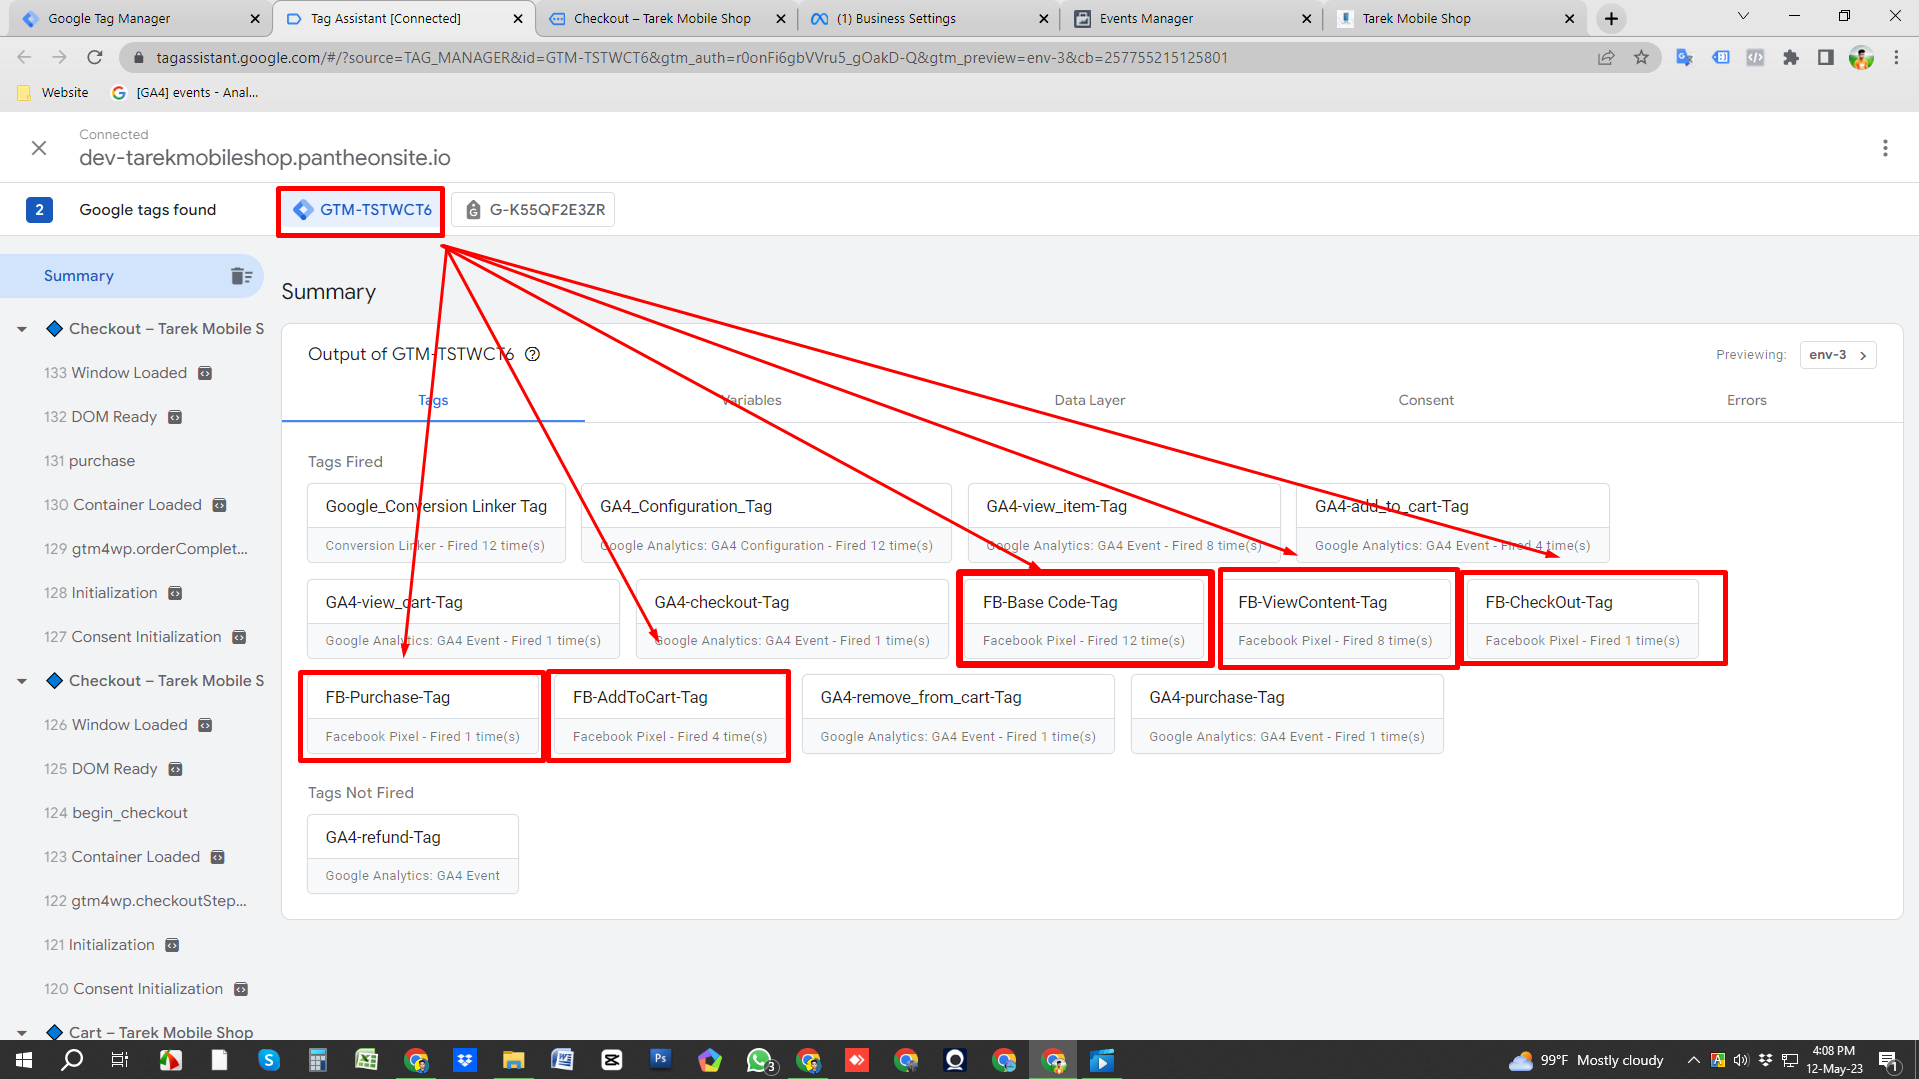Open a new browser tab
1919x1079 pixels.
1611,18
